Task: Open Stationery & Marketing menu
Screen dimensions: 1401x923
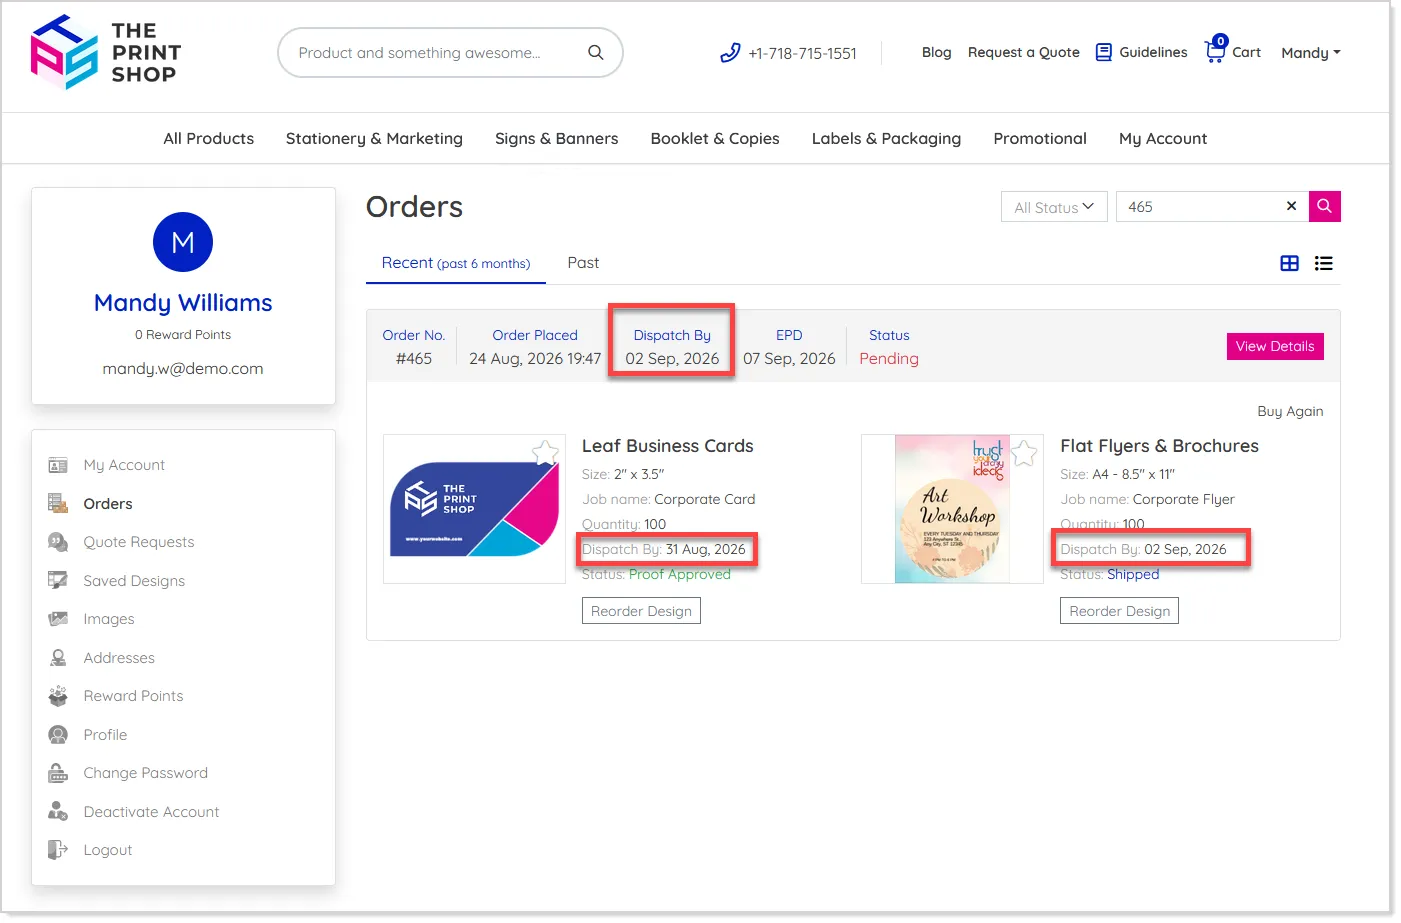Action: [374, 139]
